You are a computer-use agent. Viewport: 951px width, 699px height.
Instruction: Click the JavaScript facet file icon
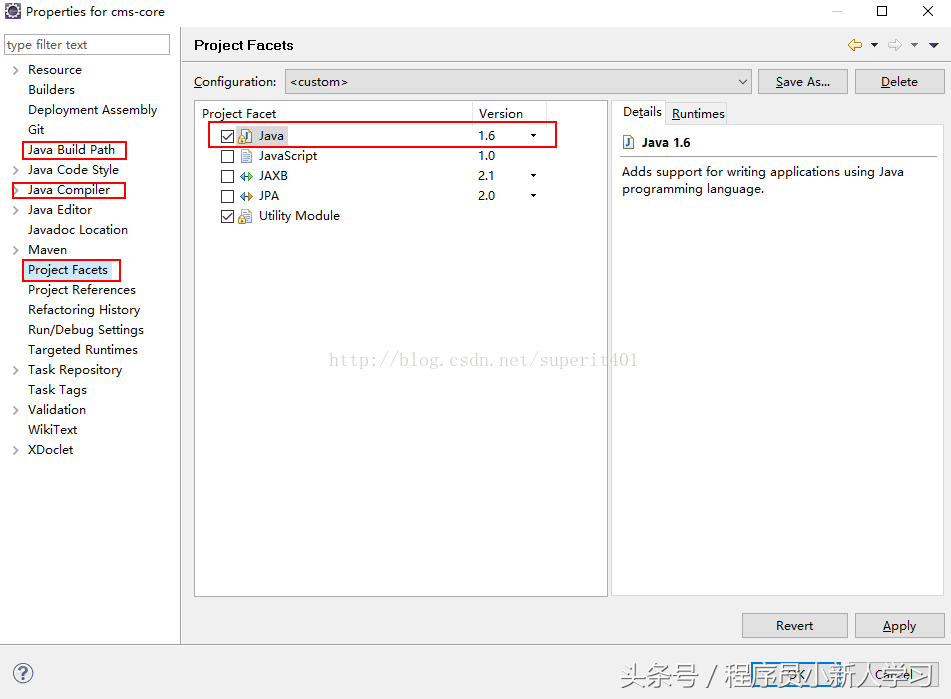coord(246,156)
